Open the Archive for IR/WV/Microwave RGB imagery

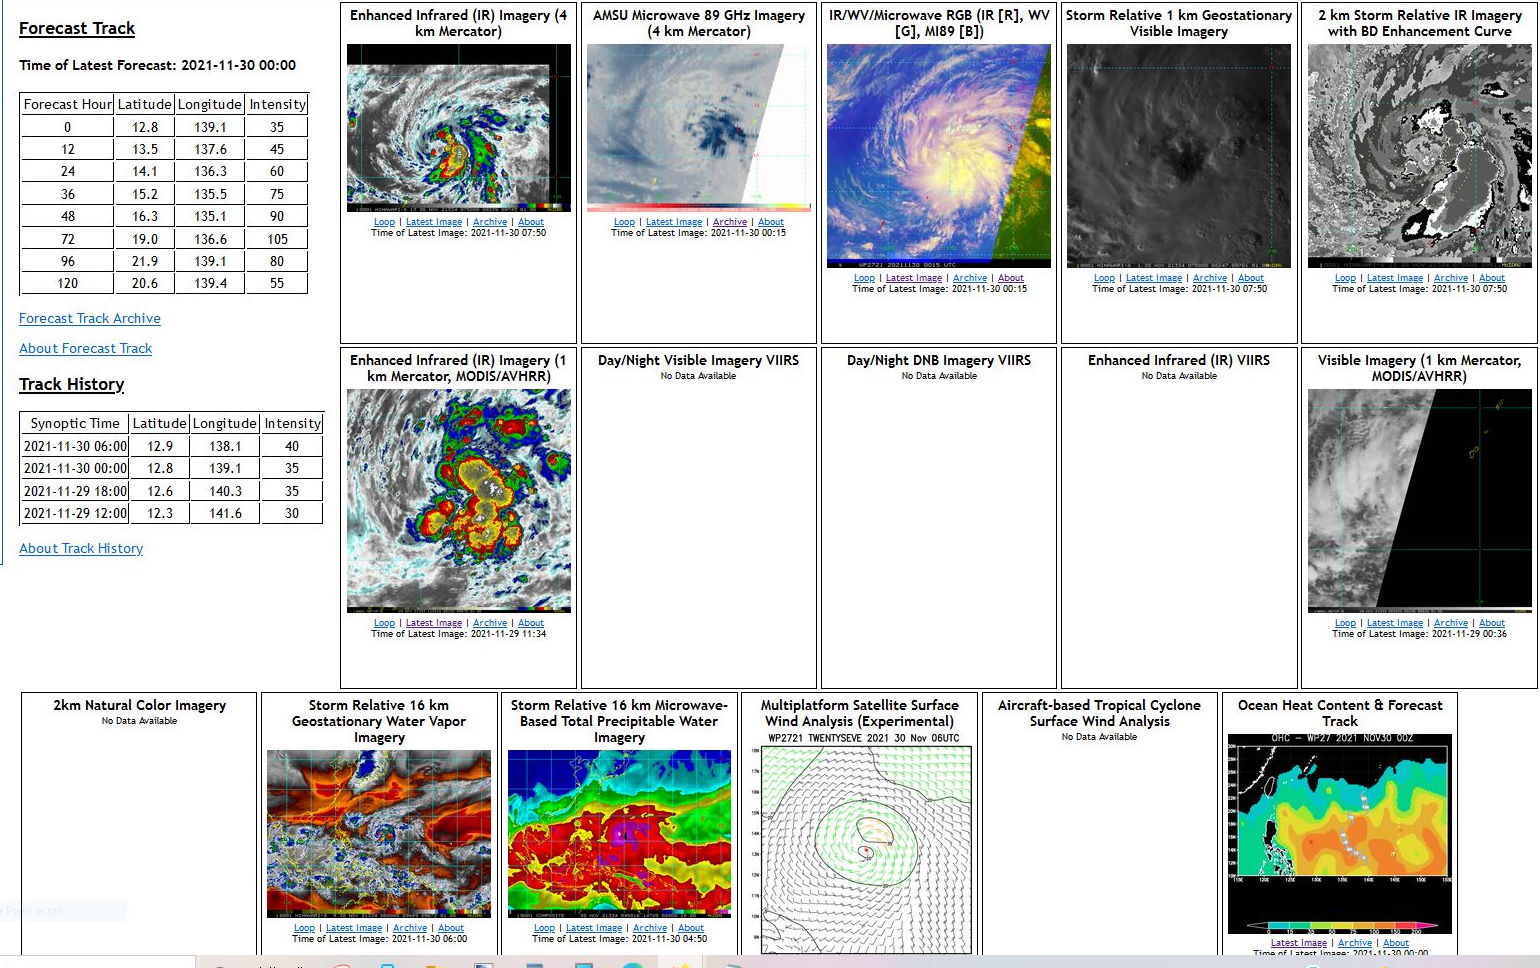point(969,277)
